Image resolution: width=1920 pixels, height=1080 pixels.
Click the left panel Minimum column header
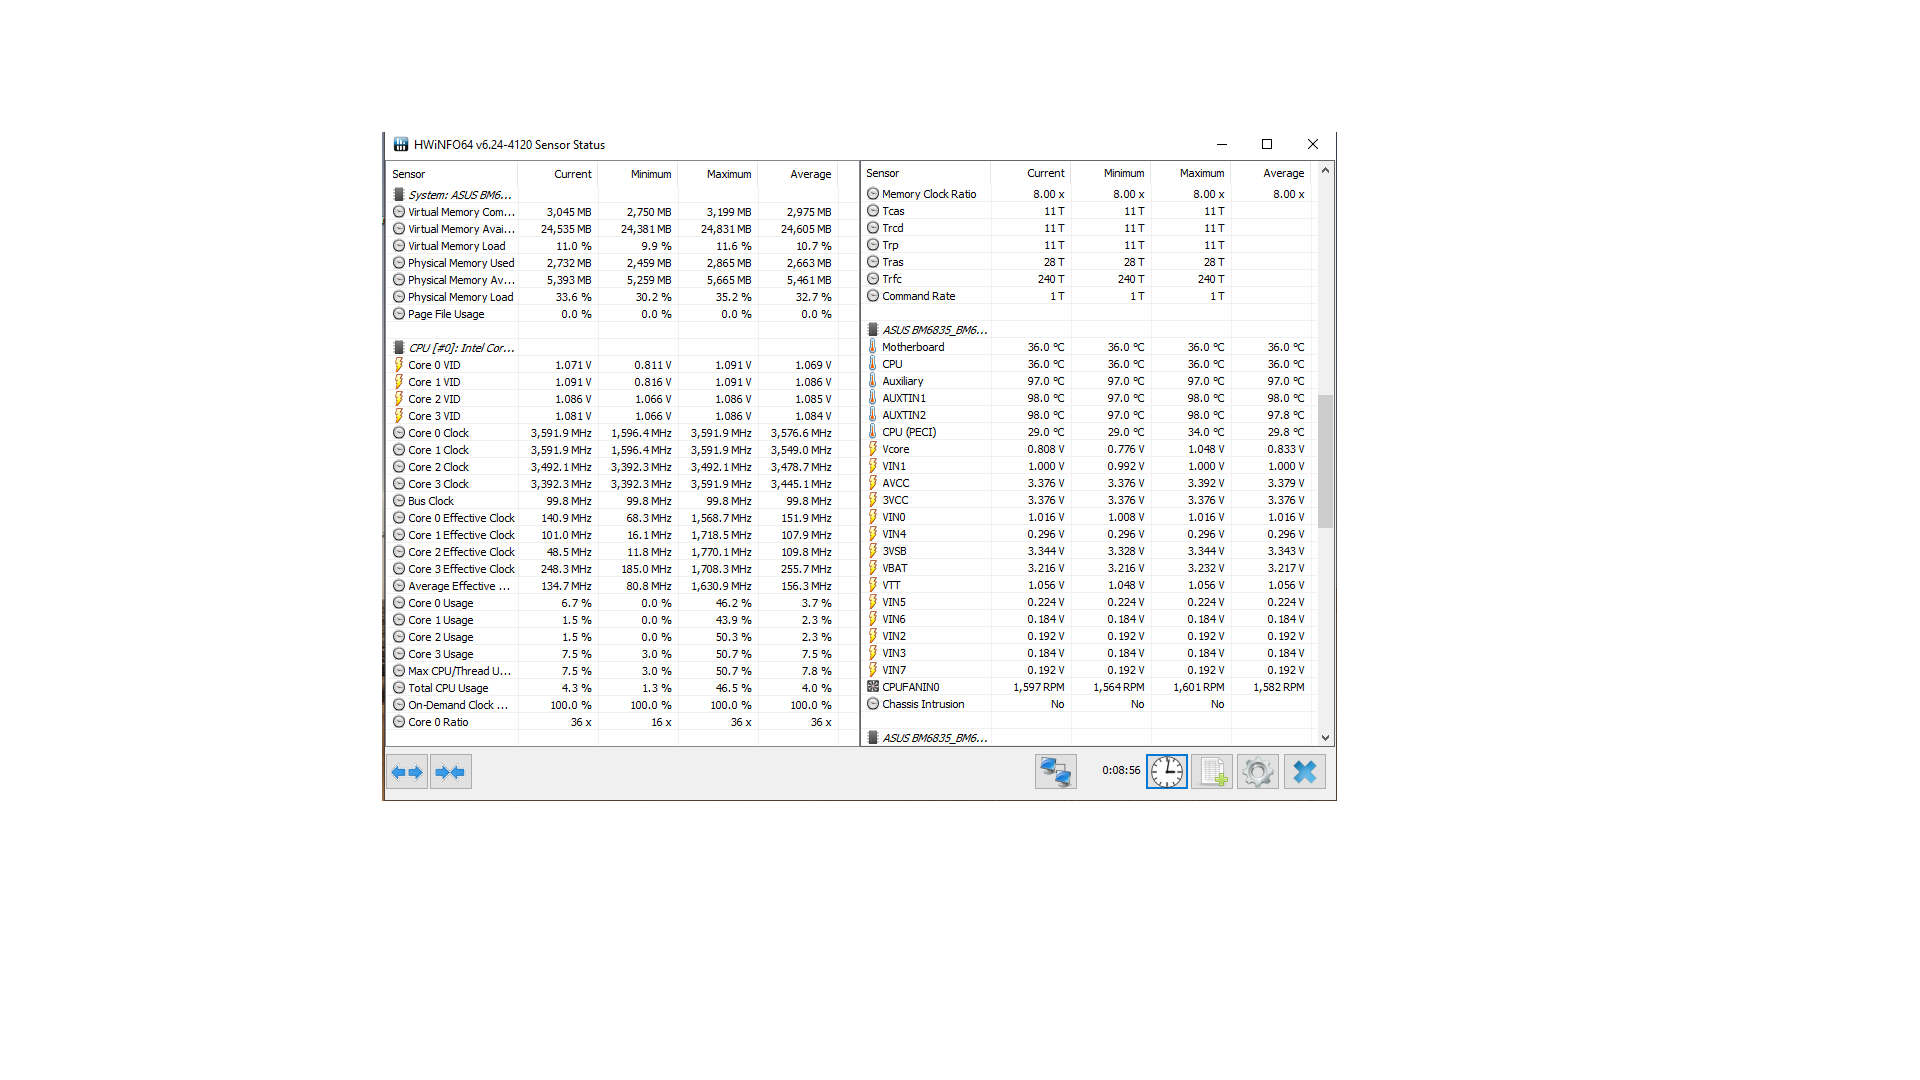tap(638, 174)
